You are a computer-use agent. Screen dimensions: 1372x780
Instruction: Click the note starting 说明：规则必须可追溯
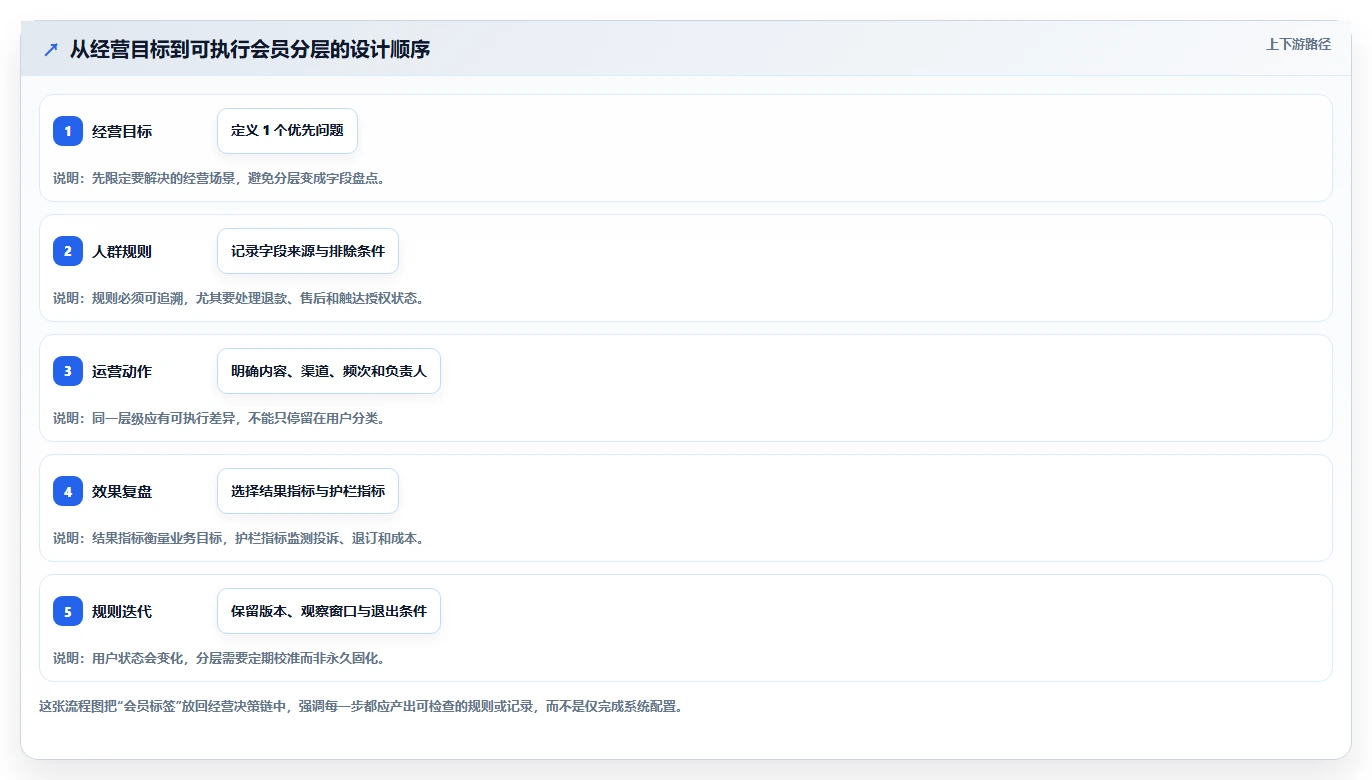239,298
